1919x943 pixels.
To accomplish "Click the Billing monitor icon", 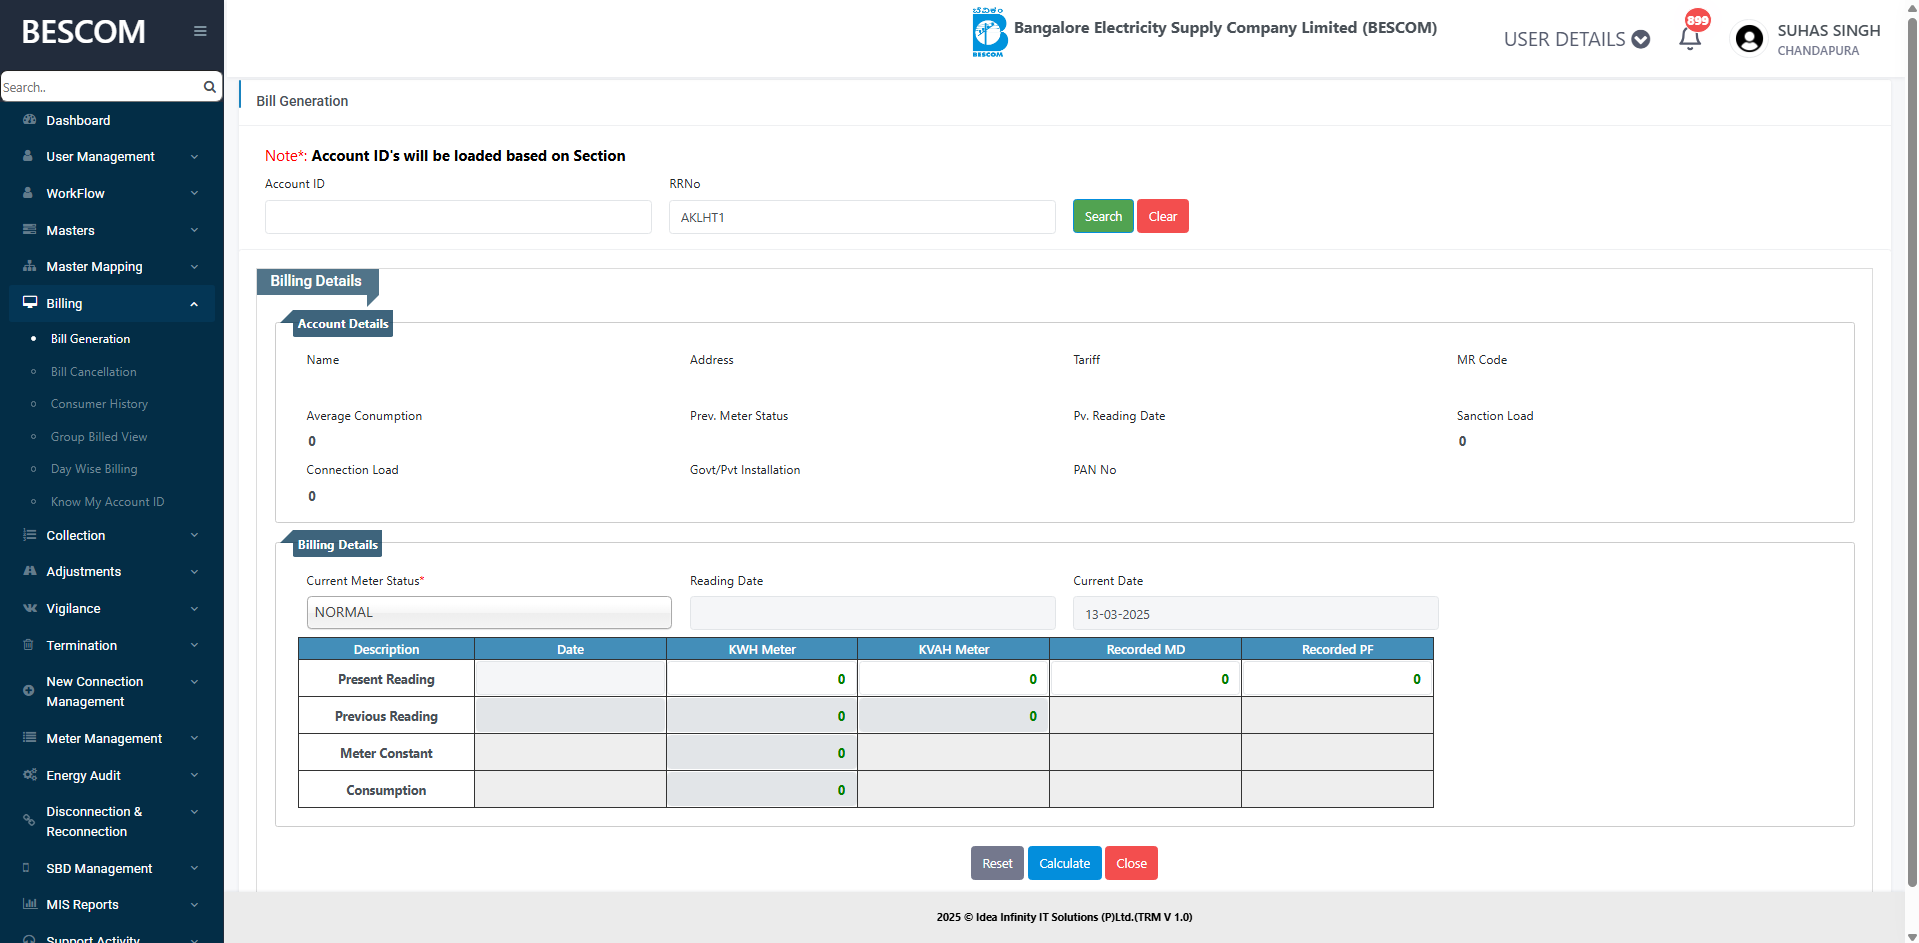I will coord(30,303).
